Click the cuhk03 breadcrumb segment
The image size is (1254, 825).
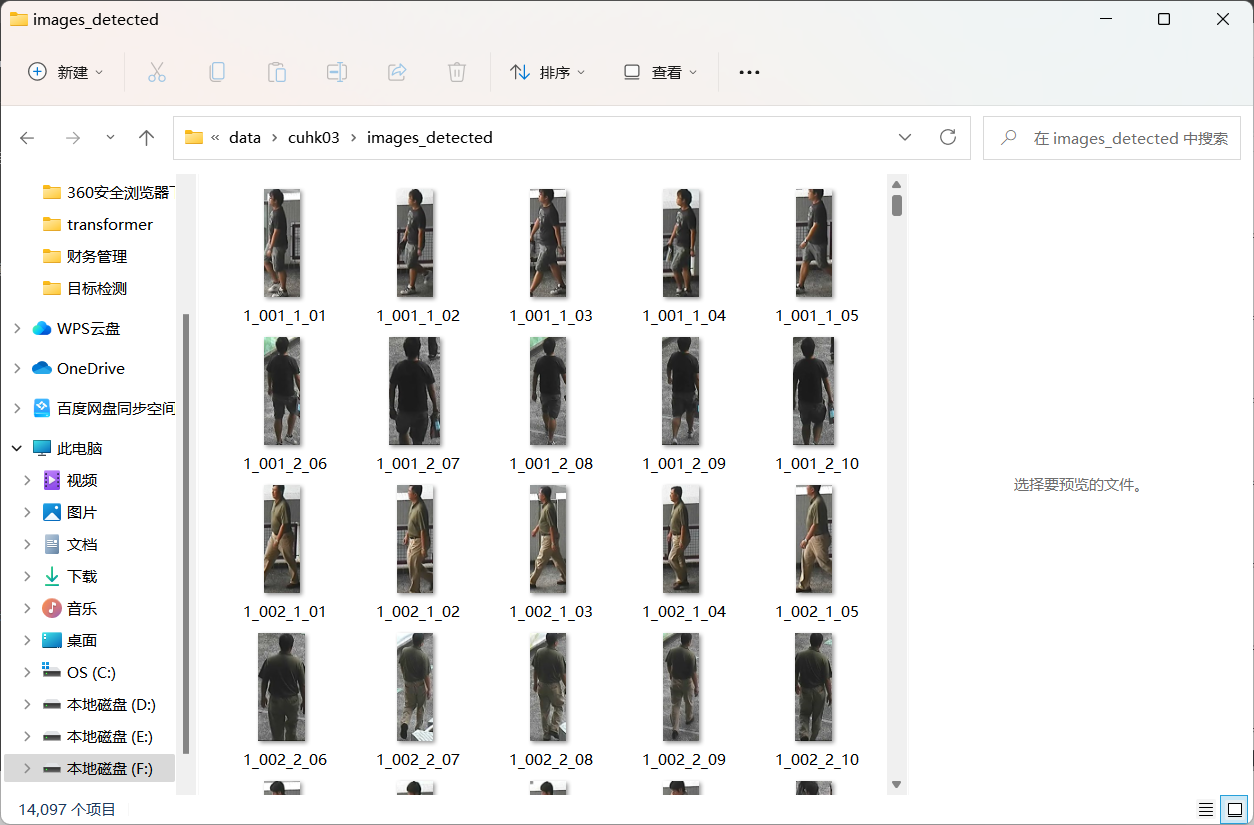click(x=314, y=137)
